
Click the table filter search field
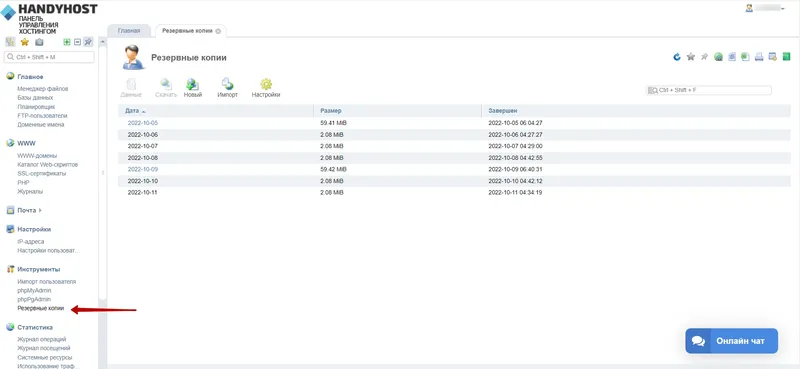(x=709, y=90)
